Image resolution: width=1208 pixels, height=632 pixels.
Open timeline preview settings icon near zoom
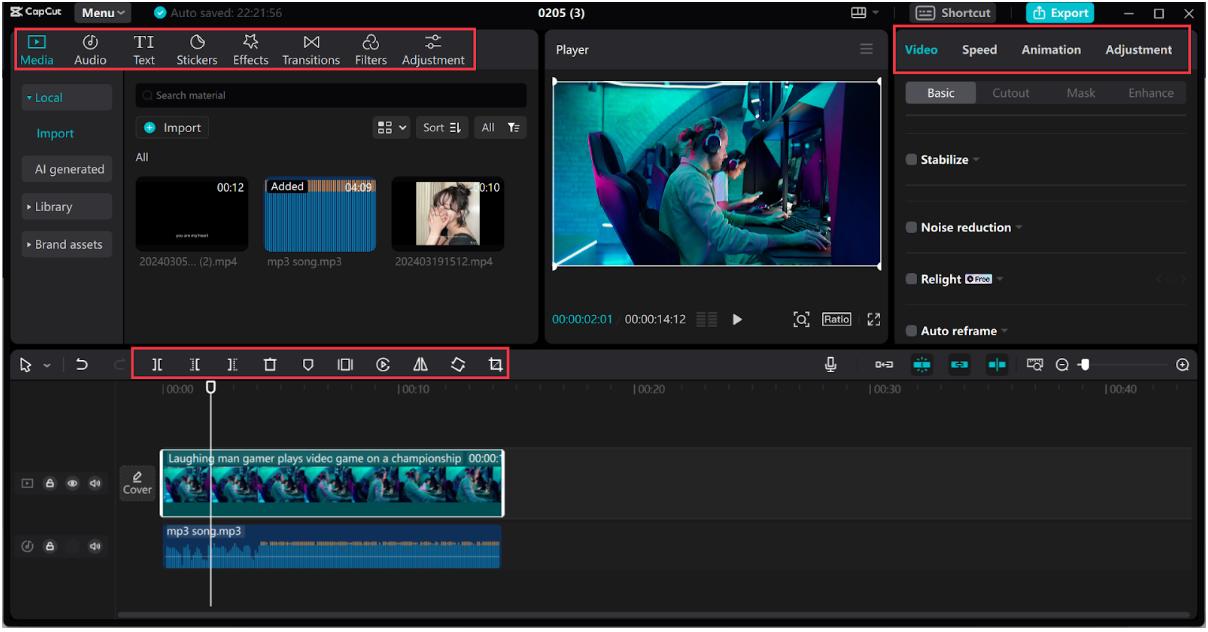pos(1035,365)
